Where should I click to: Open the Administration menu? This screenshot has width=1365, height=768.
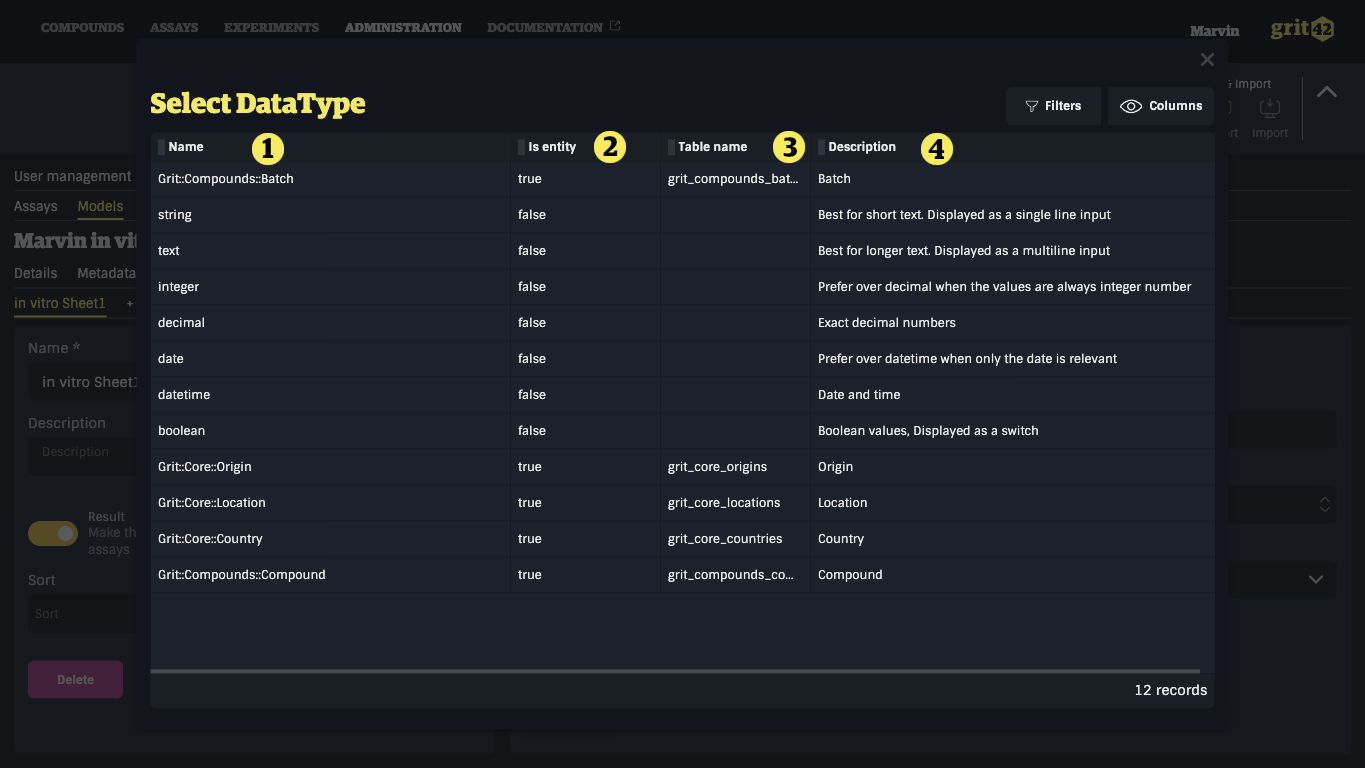point(403,28)
